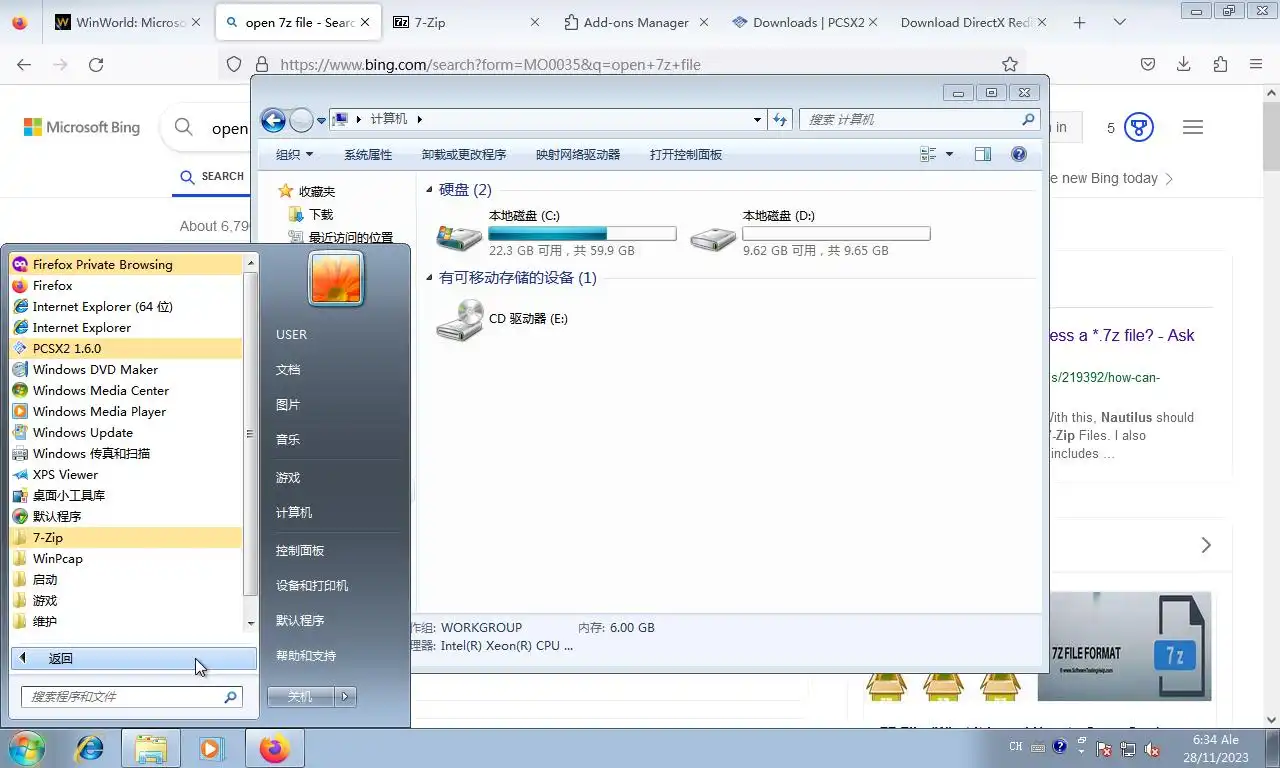The image size is (1280, 768).
Task: Open 文档 from Start menu right pane
Action: point(335,369)
